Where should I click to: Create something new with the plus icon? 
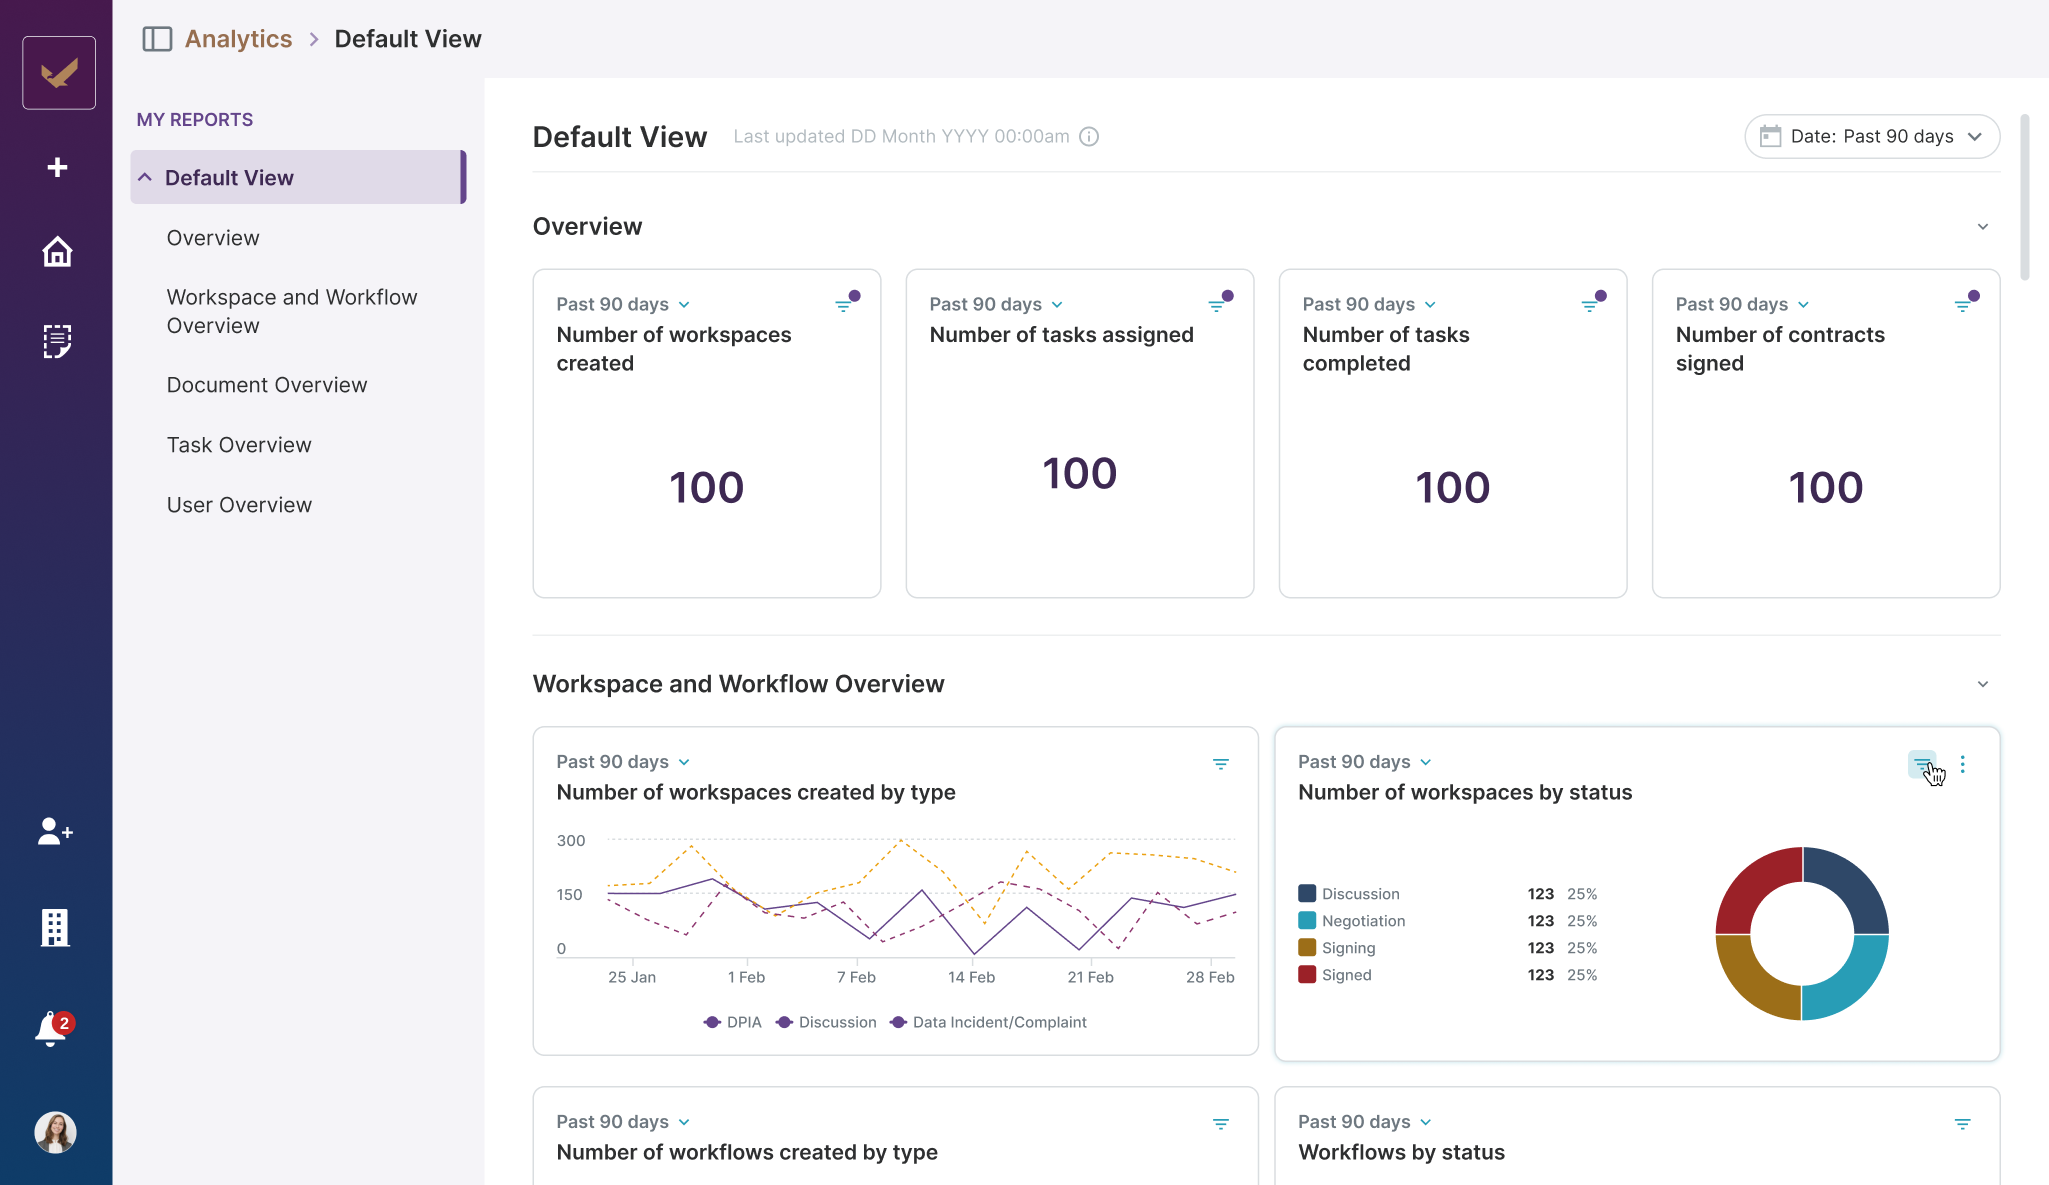pos(57,167)
